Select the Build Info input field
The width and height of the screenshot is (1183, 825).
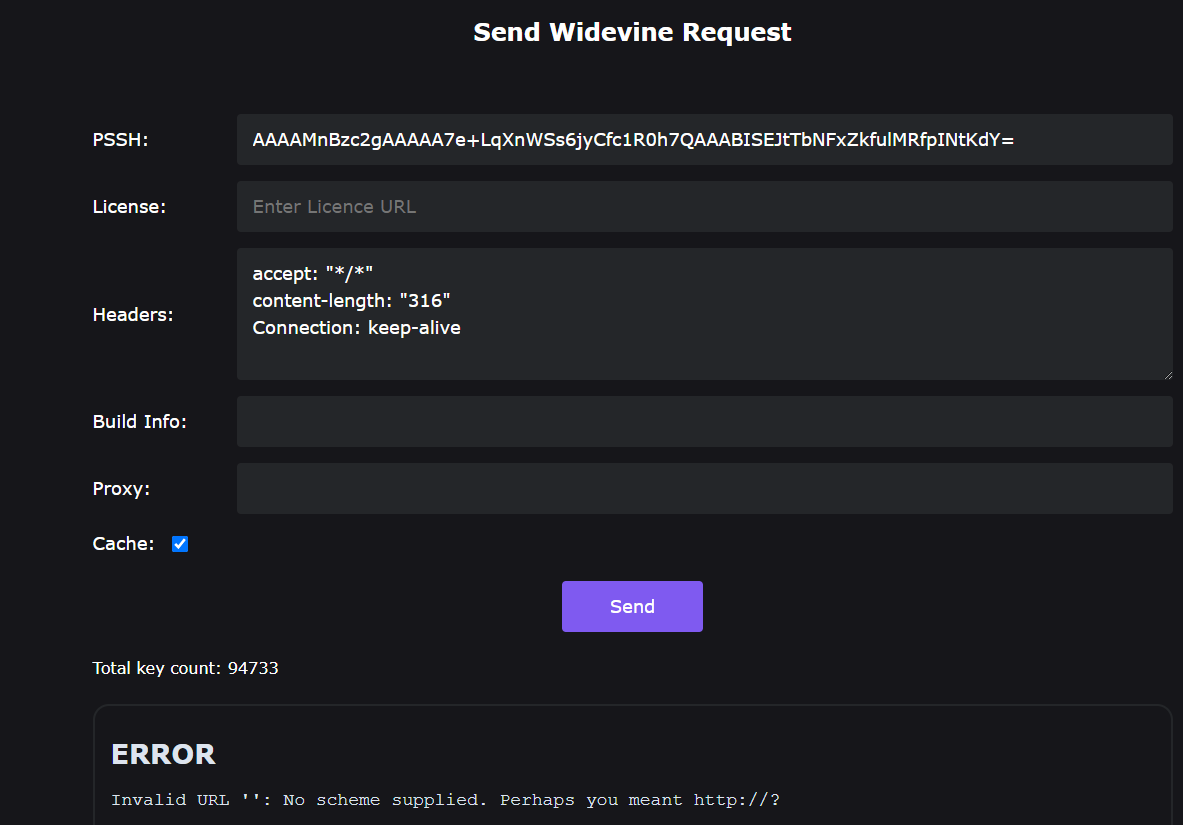coord(704,422)
